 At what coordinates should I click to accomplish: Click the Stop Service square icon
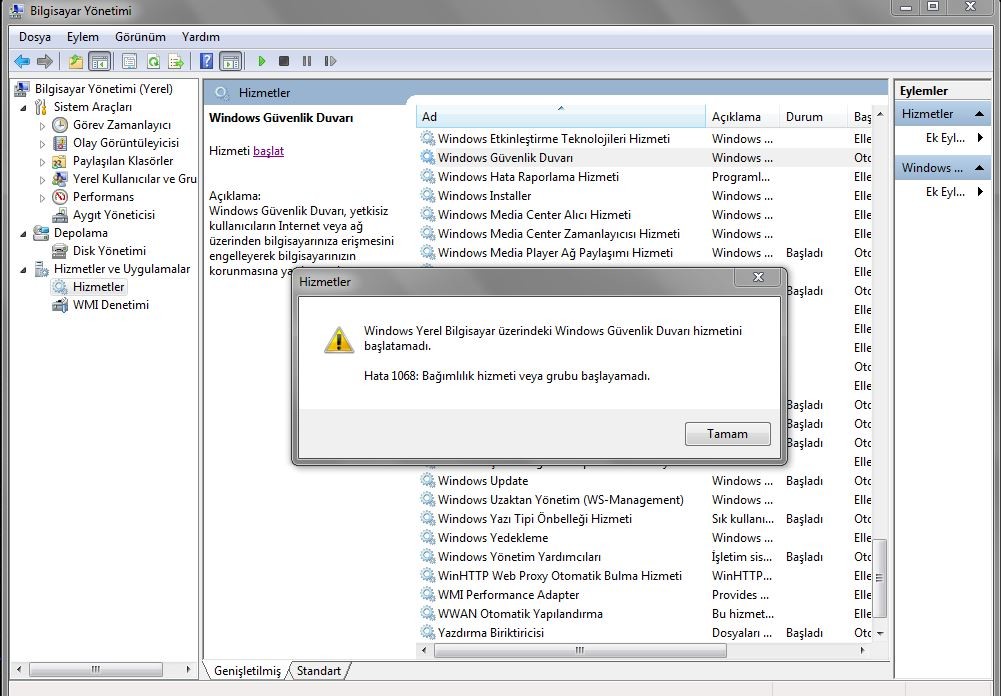click(284, 61)
